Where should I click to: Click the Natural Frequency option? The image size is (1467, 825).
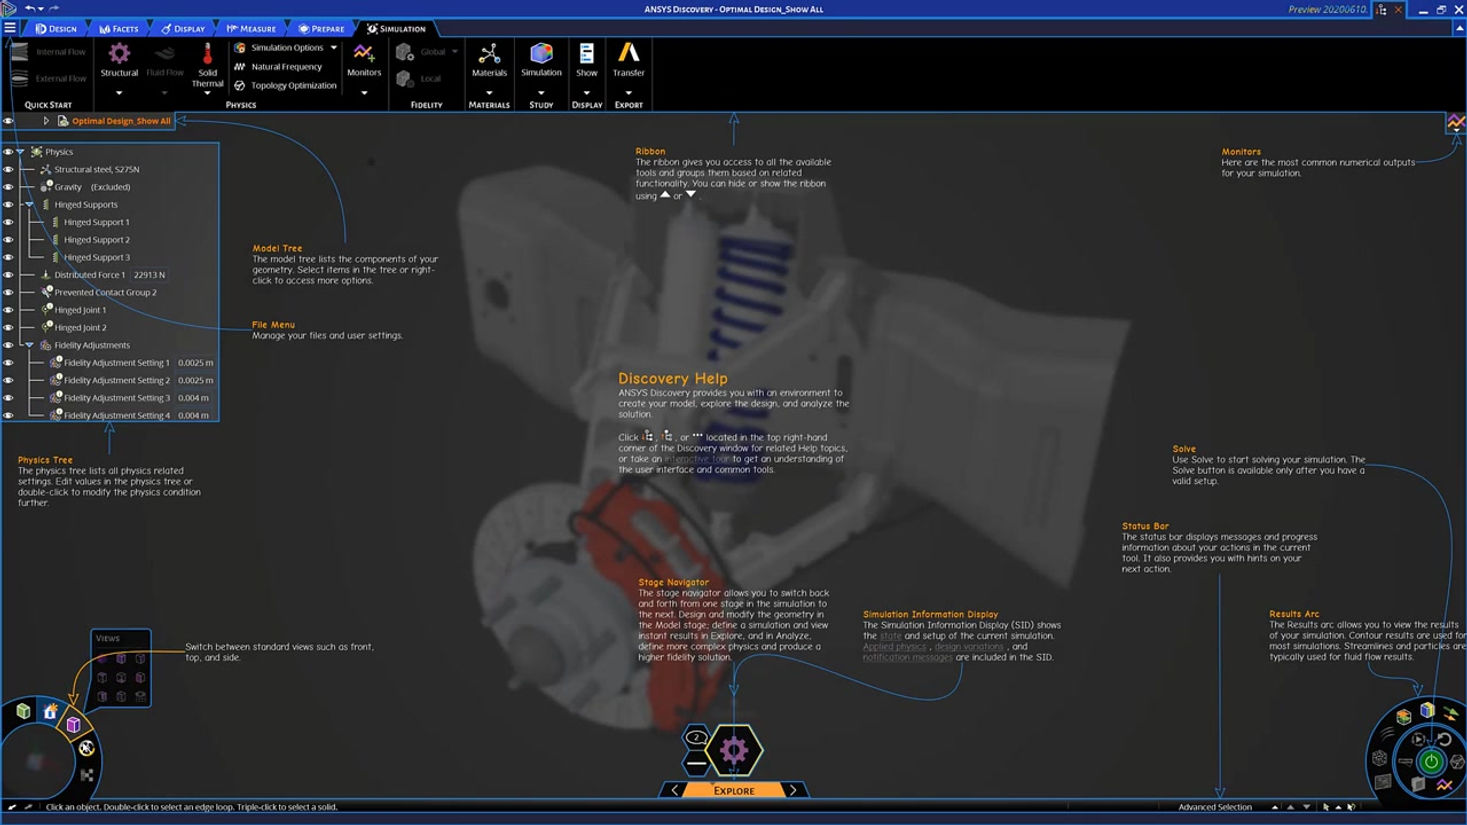click(x=278, y=67)
